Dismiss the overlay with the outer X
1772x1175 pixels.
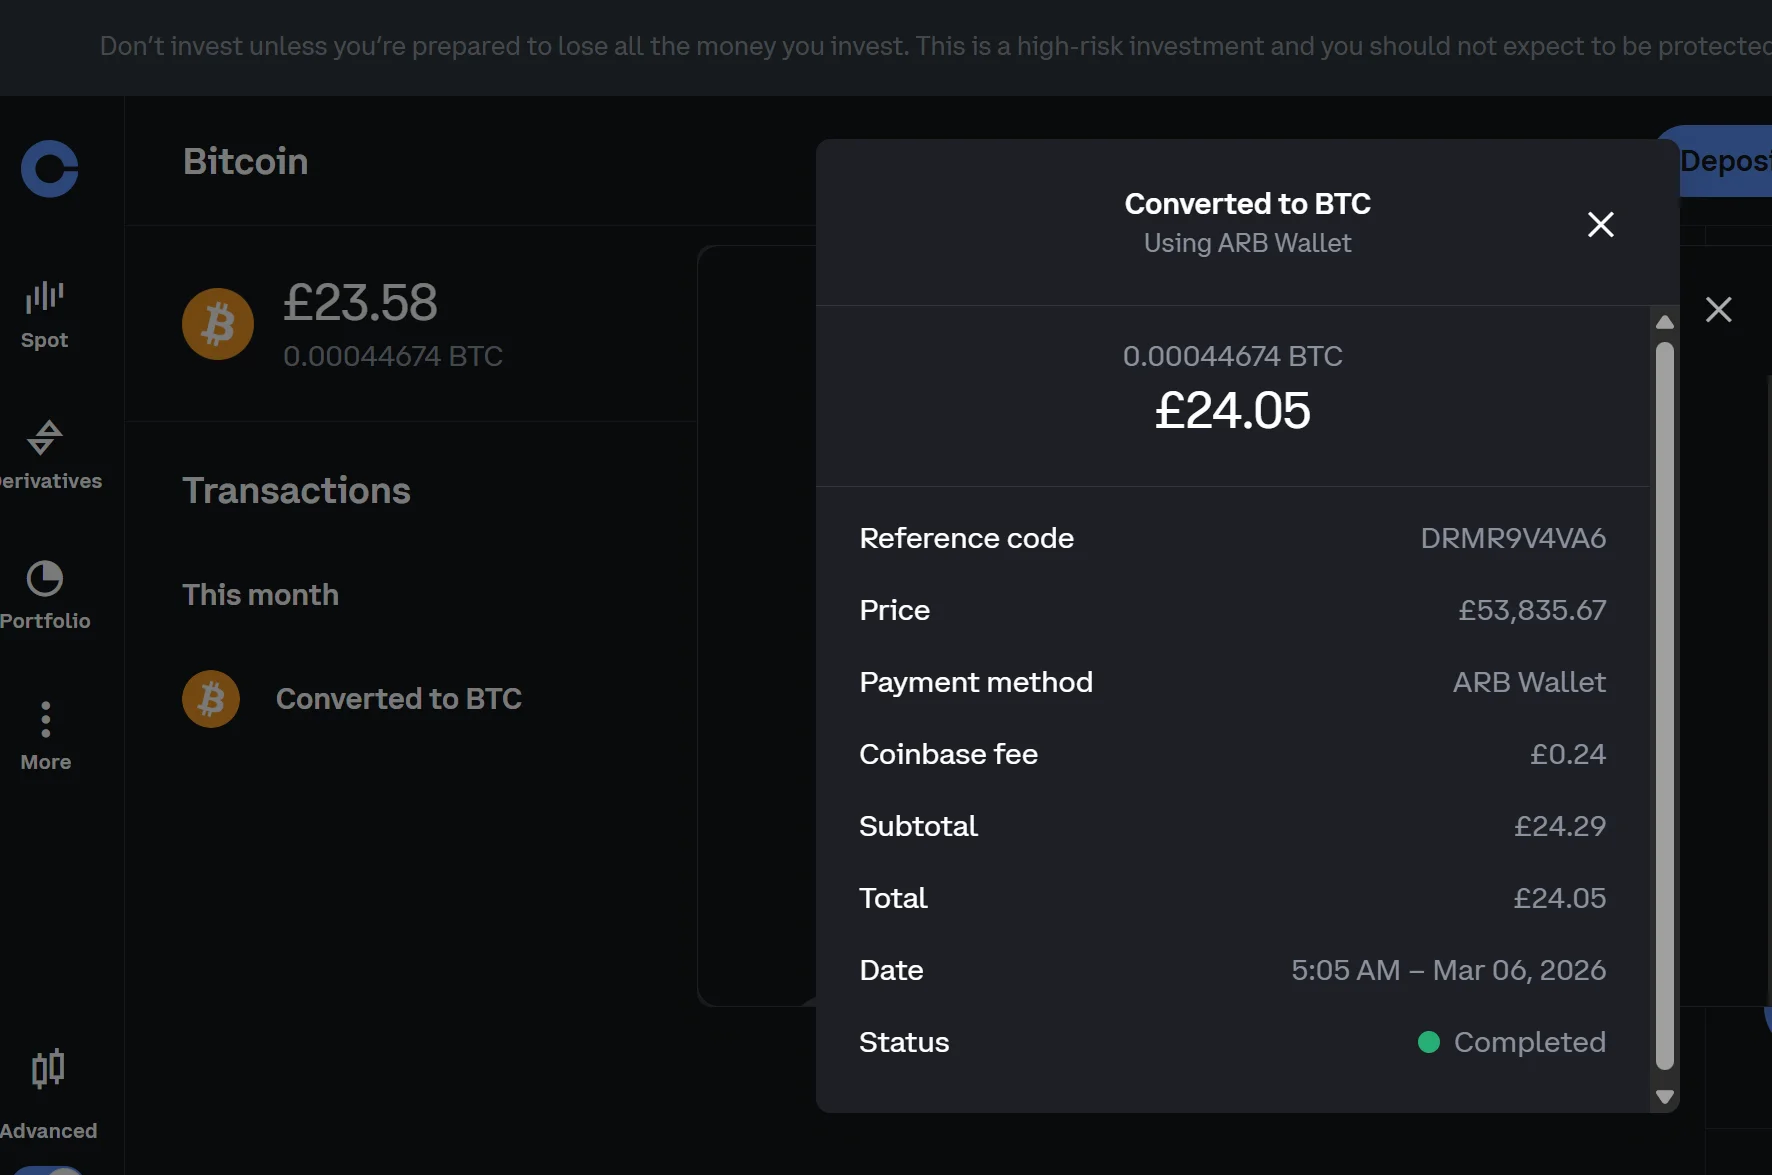click(1719, 309)
